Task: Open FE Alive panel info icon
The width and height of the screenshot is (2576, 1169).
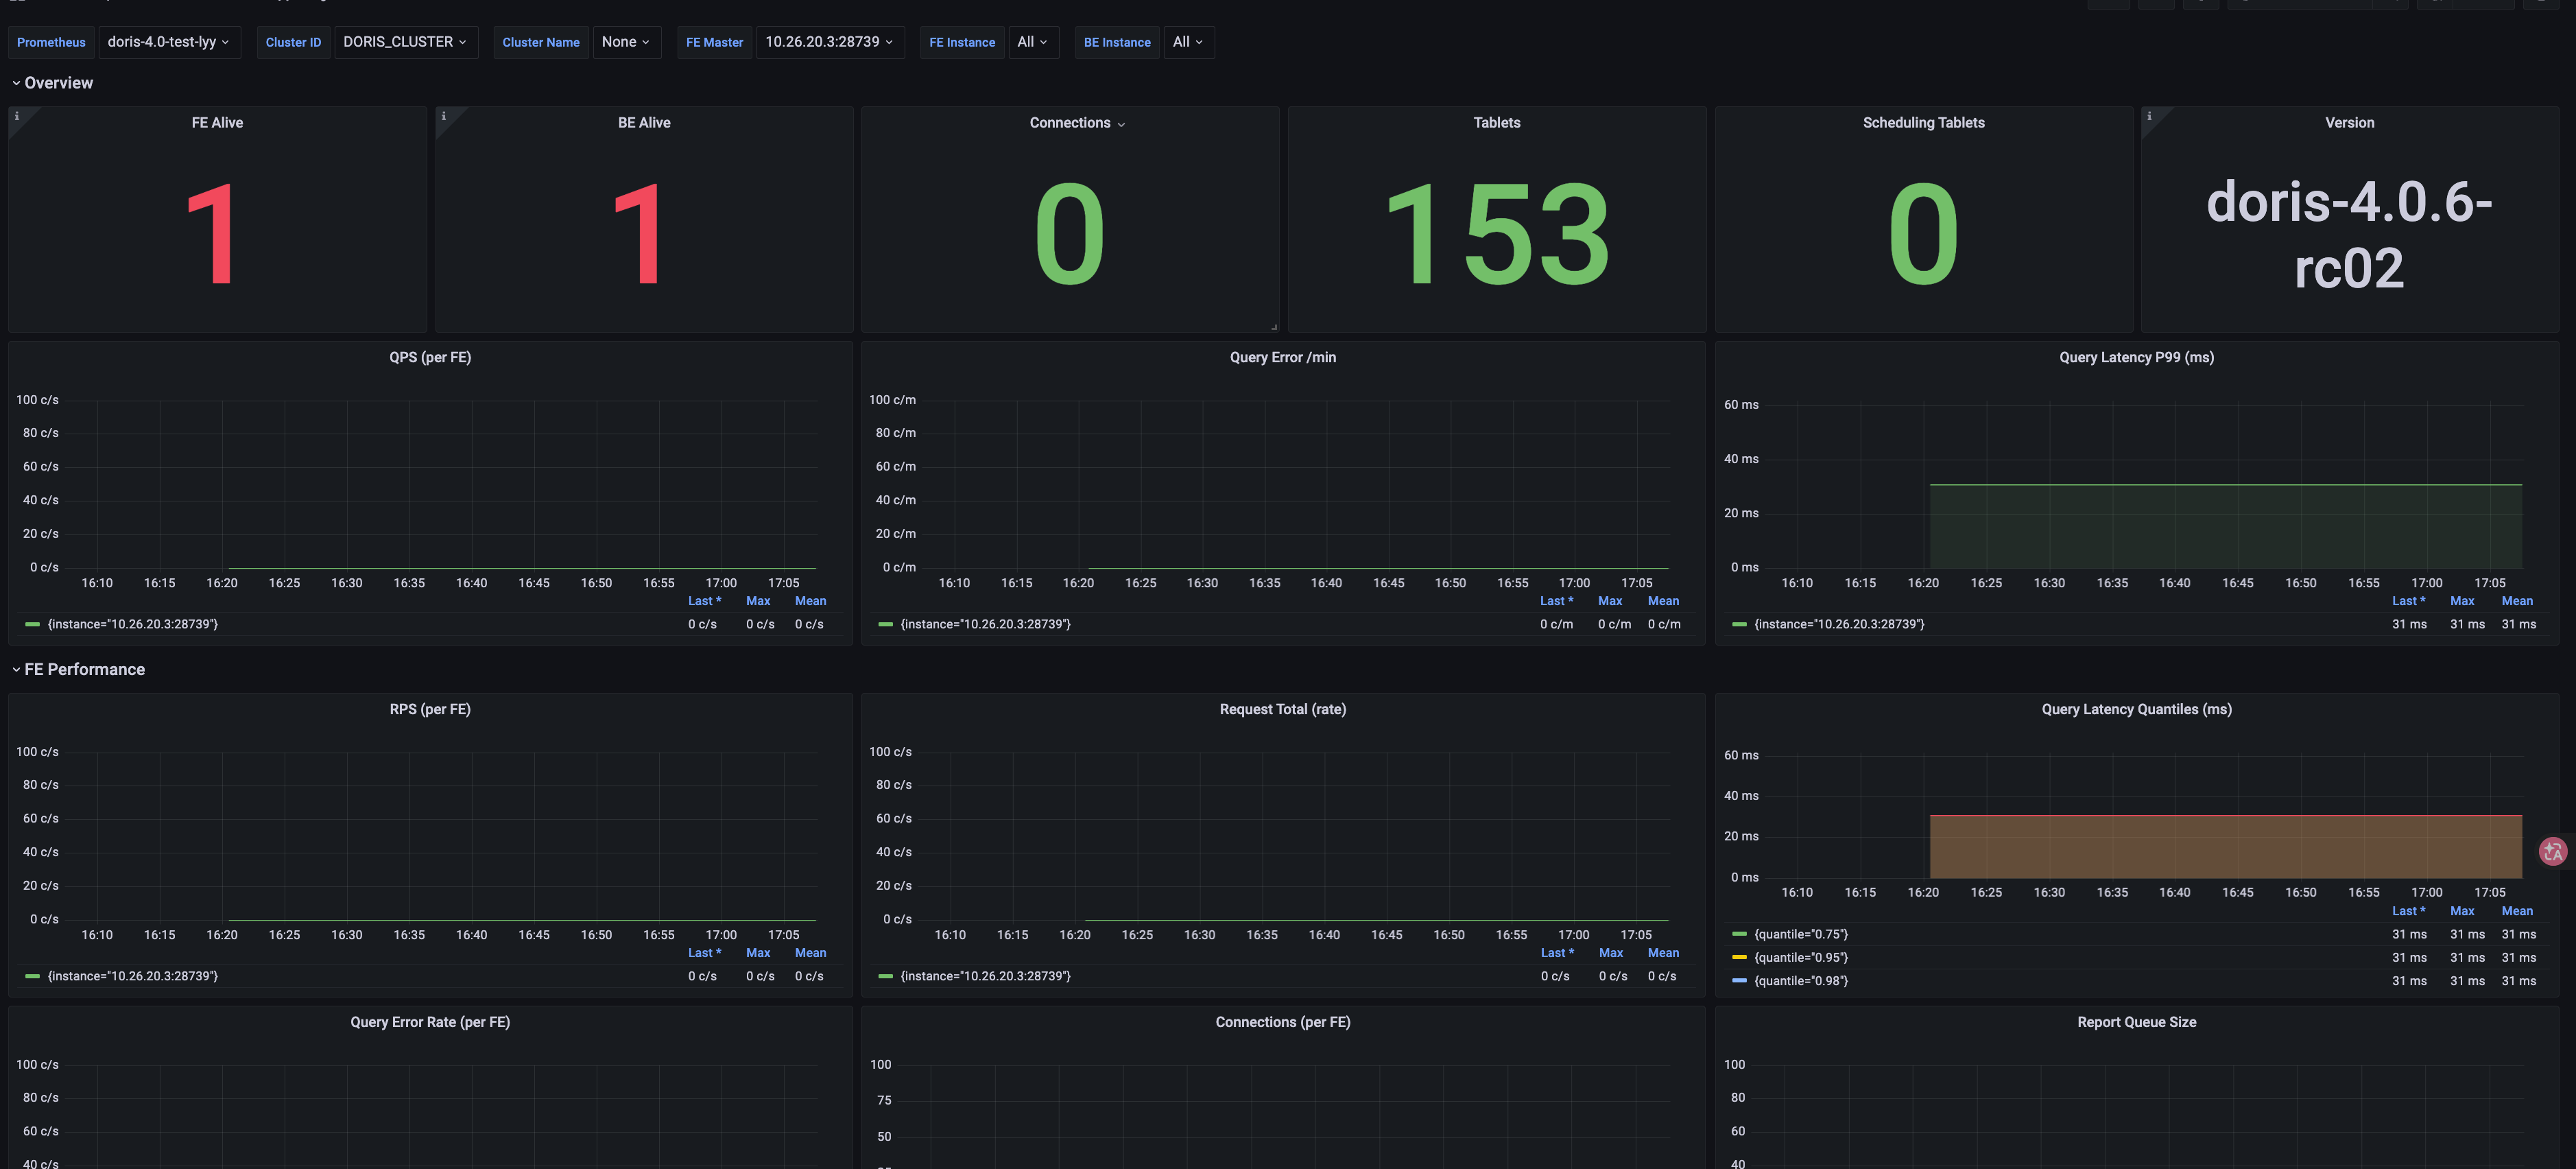Action: (x=17, y=116)
